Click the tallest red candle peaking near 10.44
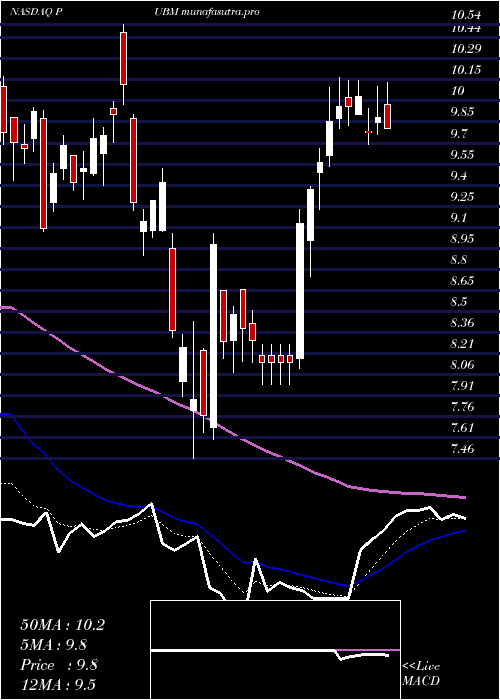500x700 pixels. pos(124,58)
